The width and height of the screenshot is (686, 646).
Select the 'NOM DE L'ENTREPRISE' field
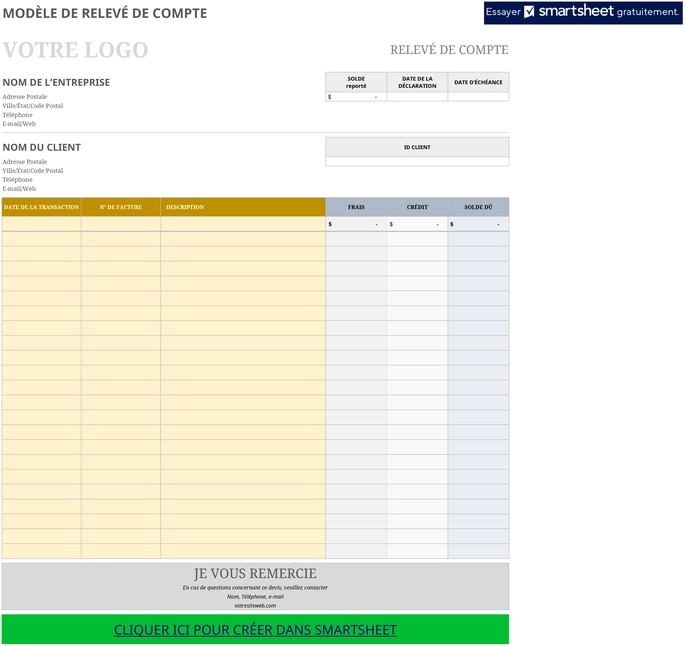pos(56,82)
